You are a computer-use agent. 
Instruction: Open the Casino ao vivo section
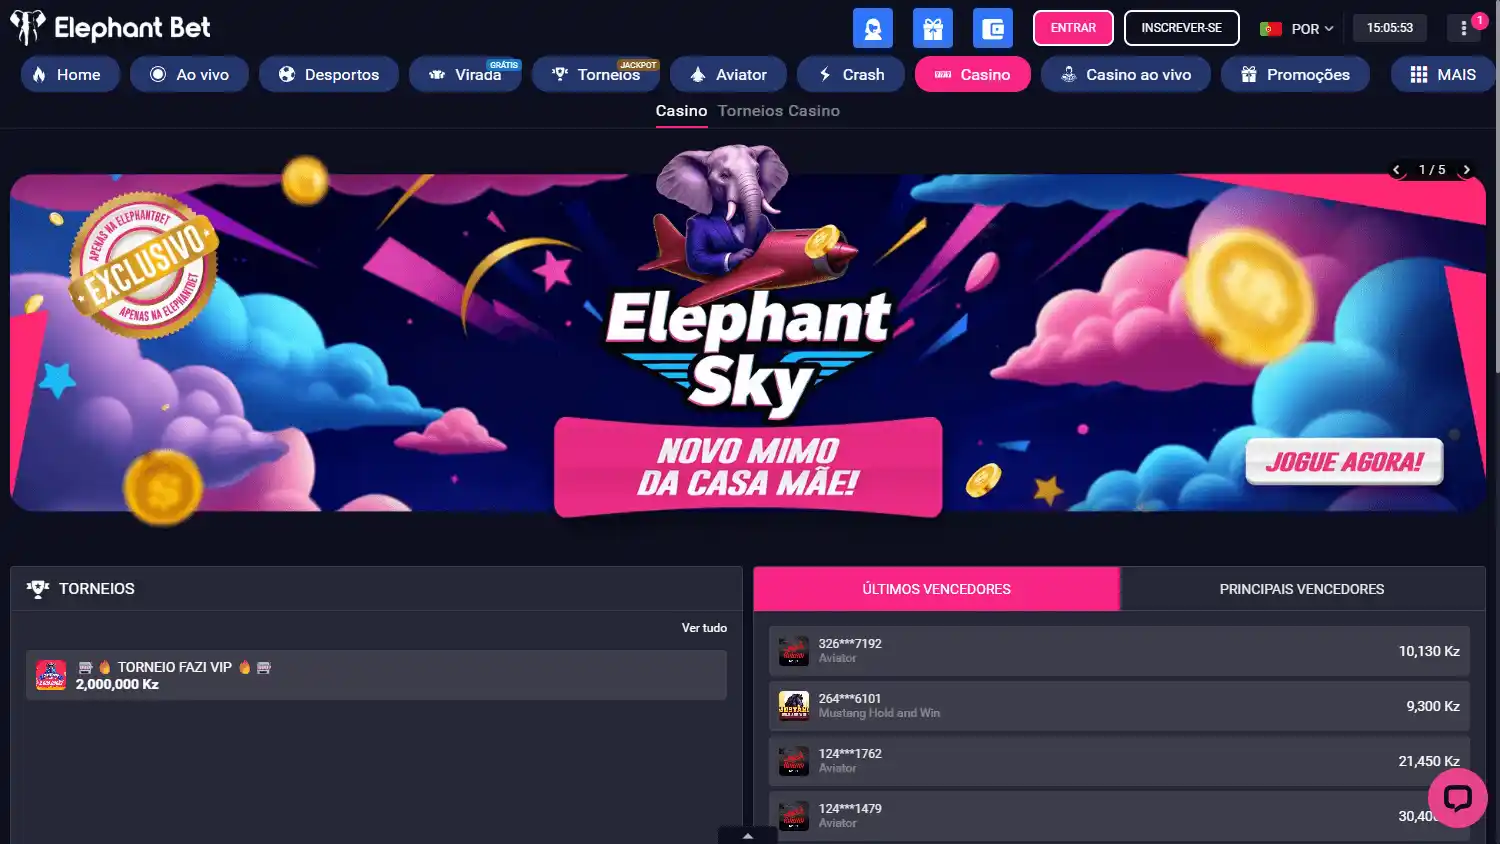(x=1126, y=74)
